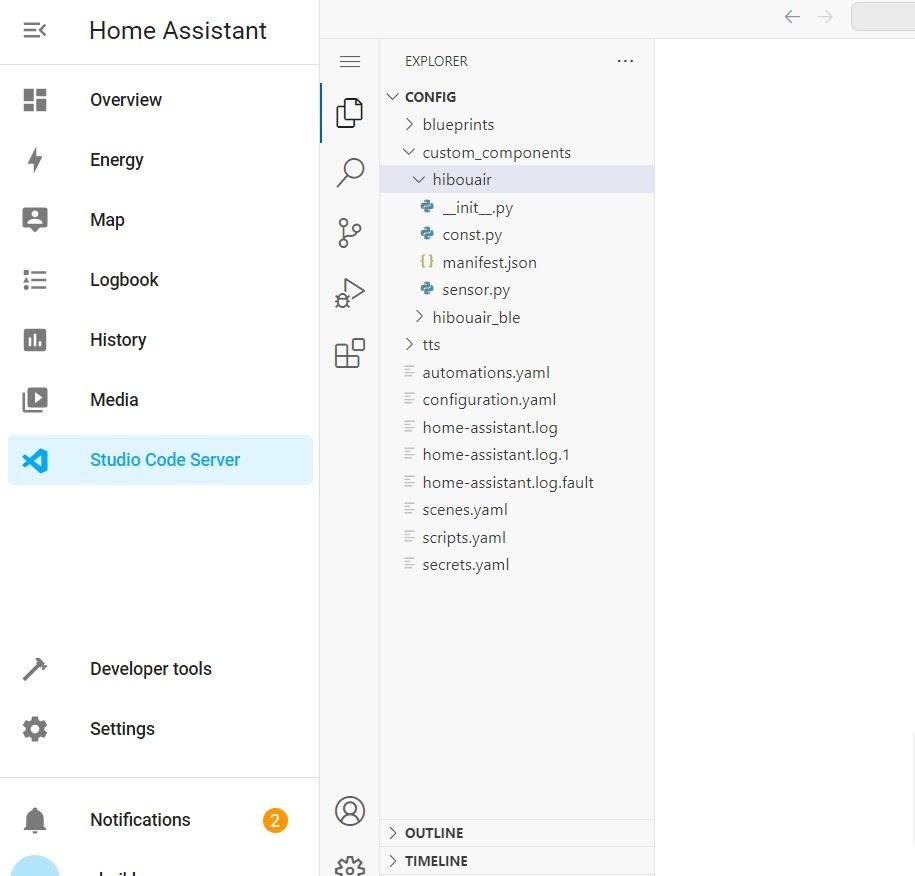Open the Energy page
Viewport: 915px width, 876px height.
160,160
